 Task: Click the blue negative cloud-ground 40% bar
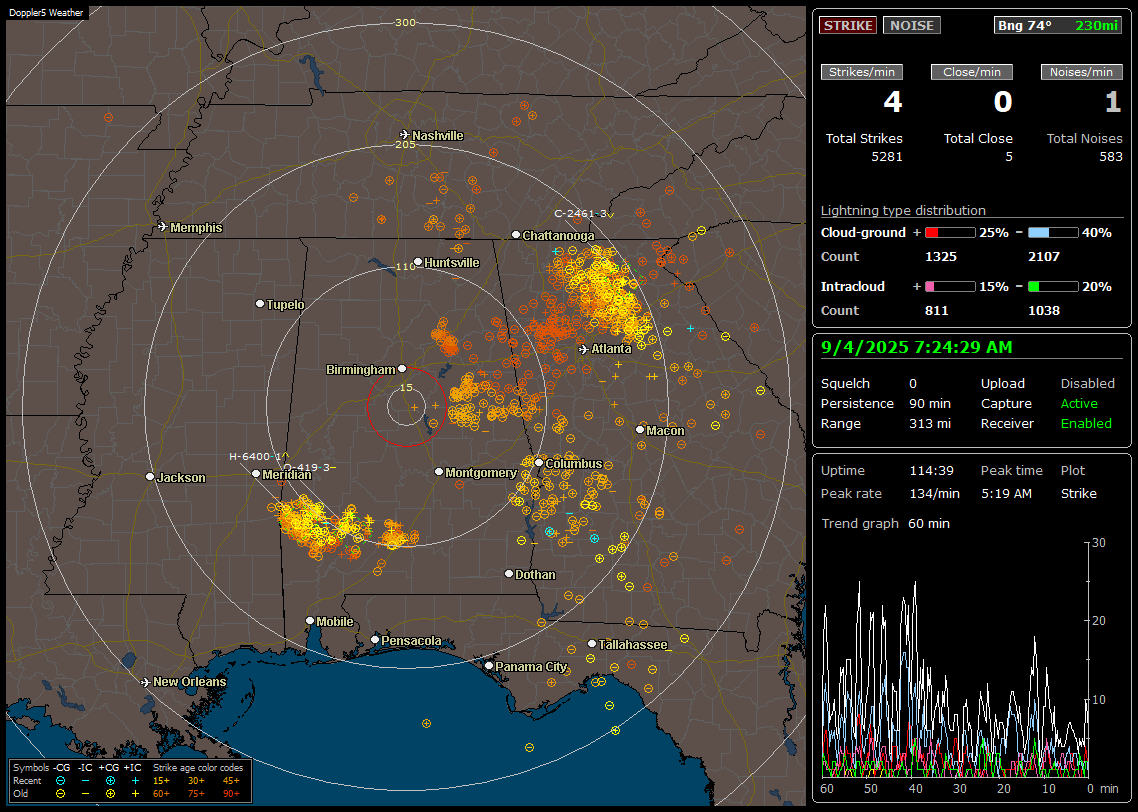pyautogui.click(x=1053, y=233)
